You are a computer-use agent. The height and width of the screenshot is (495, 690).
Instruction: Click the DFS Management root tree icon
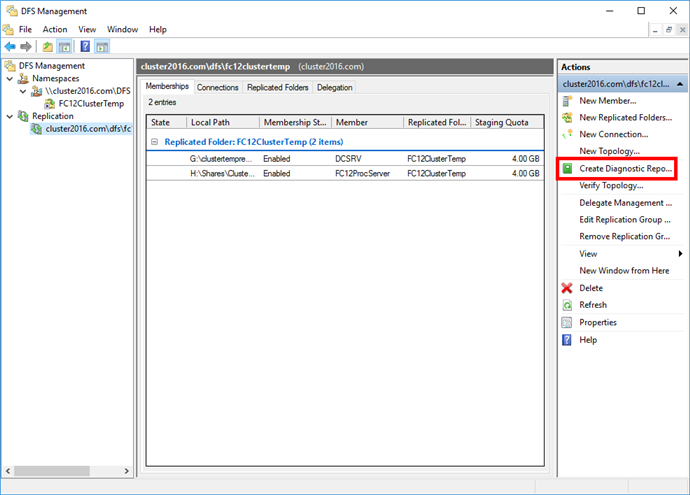(10, 66)
